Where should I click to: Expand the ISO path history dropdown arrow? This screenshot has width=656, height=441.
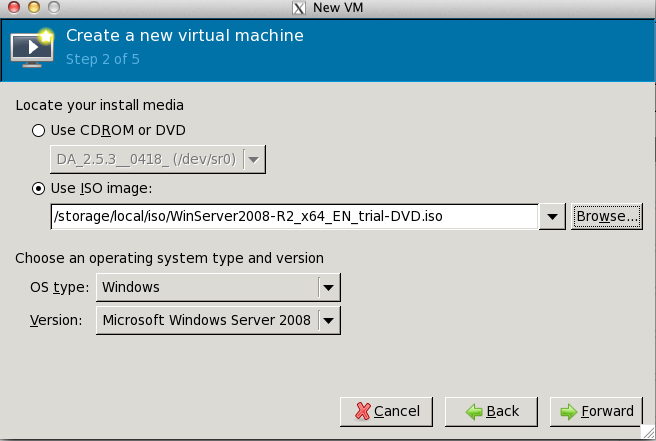coord(552,216)
